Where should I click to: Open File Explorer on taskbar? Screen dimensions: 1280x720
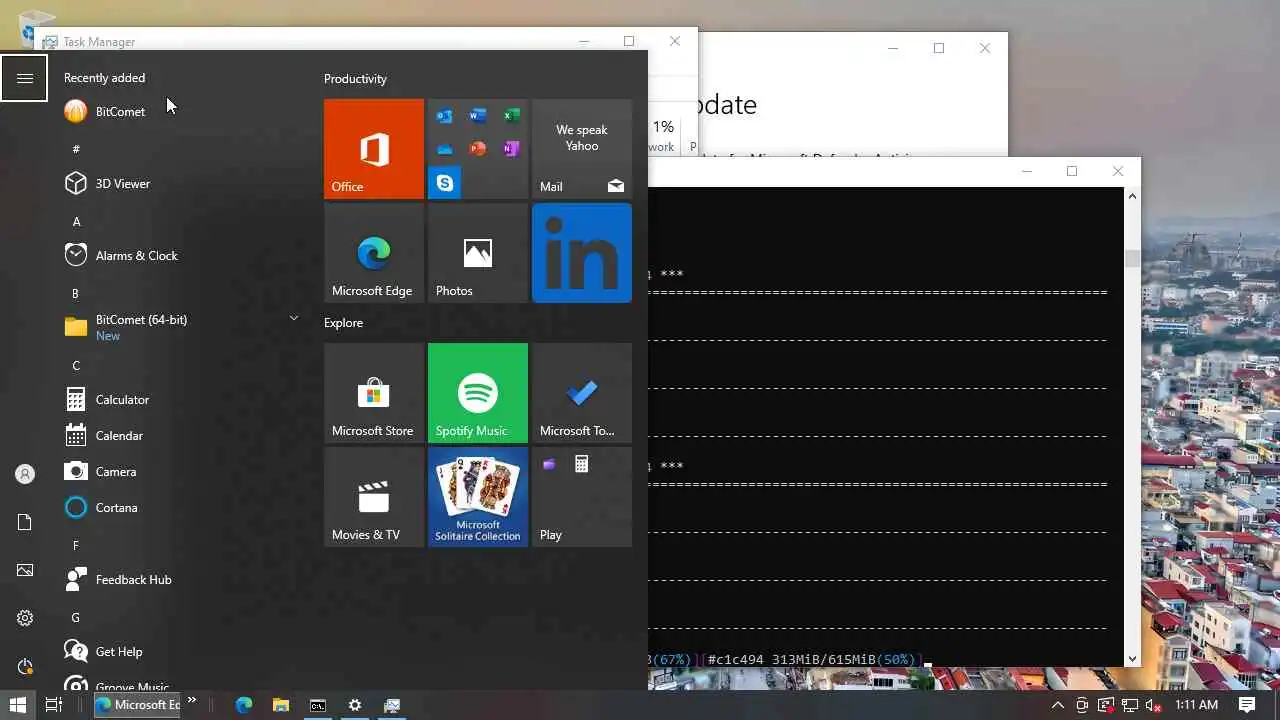281,705
